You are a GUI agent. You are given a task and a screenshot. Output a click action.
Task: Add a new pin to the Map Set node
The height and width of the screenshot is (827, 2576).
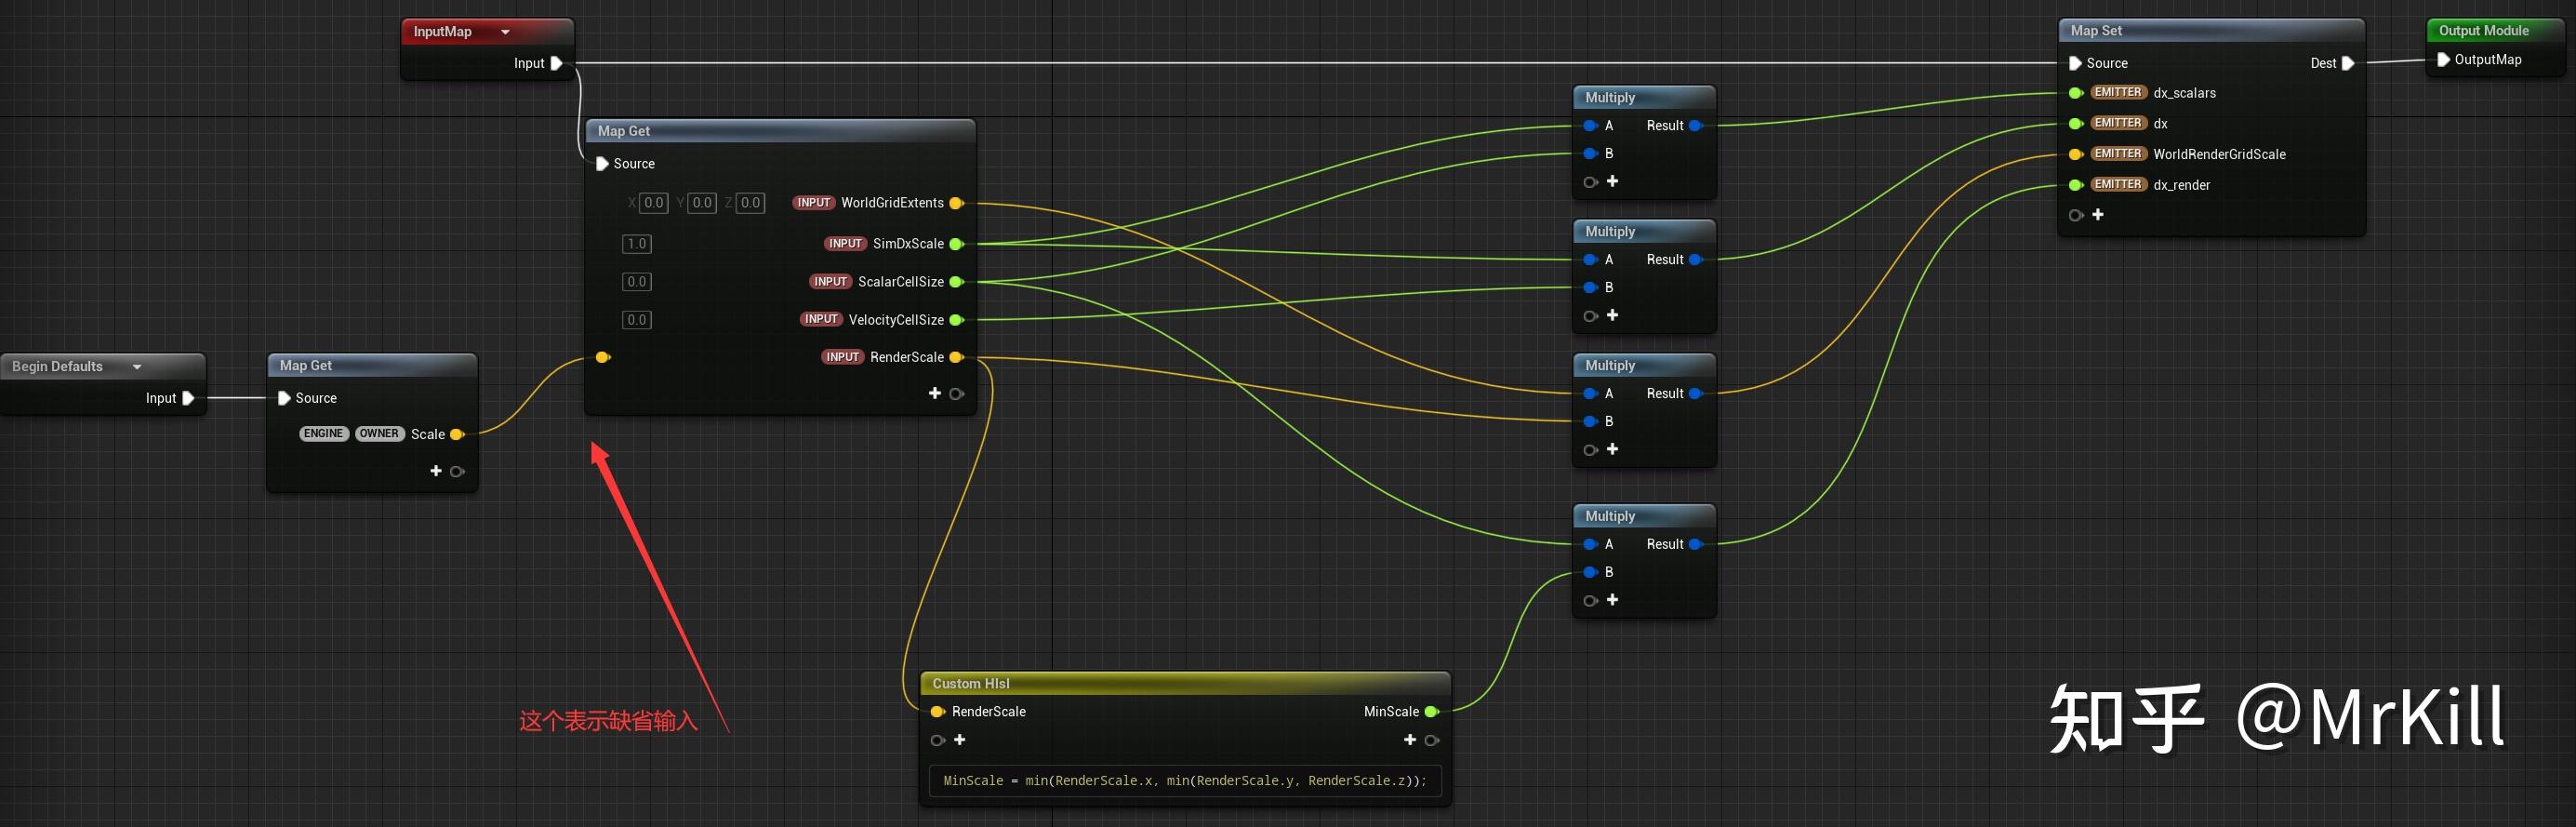2098,215
